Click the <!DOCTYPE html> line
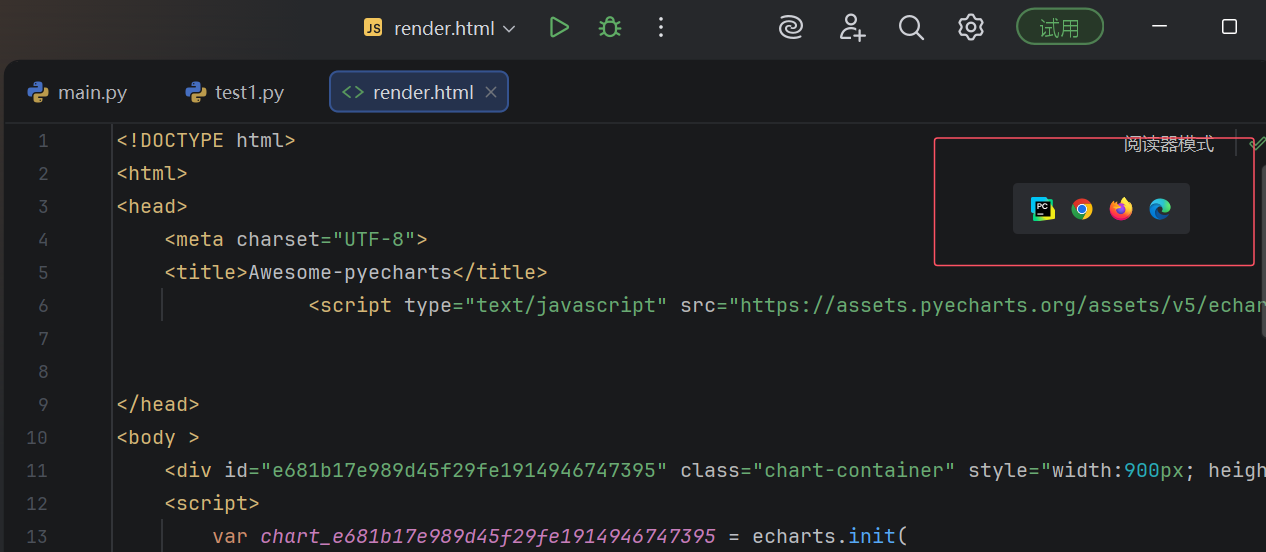The width and height of the screenshot is (1266, 552). (x=206, y=140)
